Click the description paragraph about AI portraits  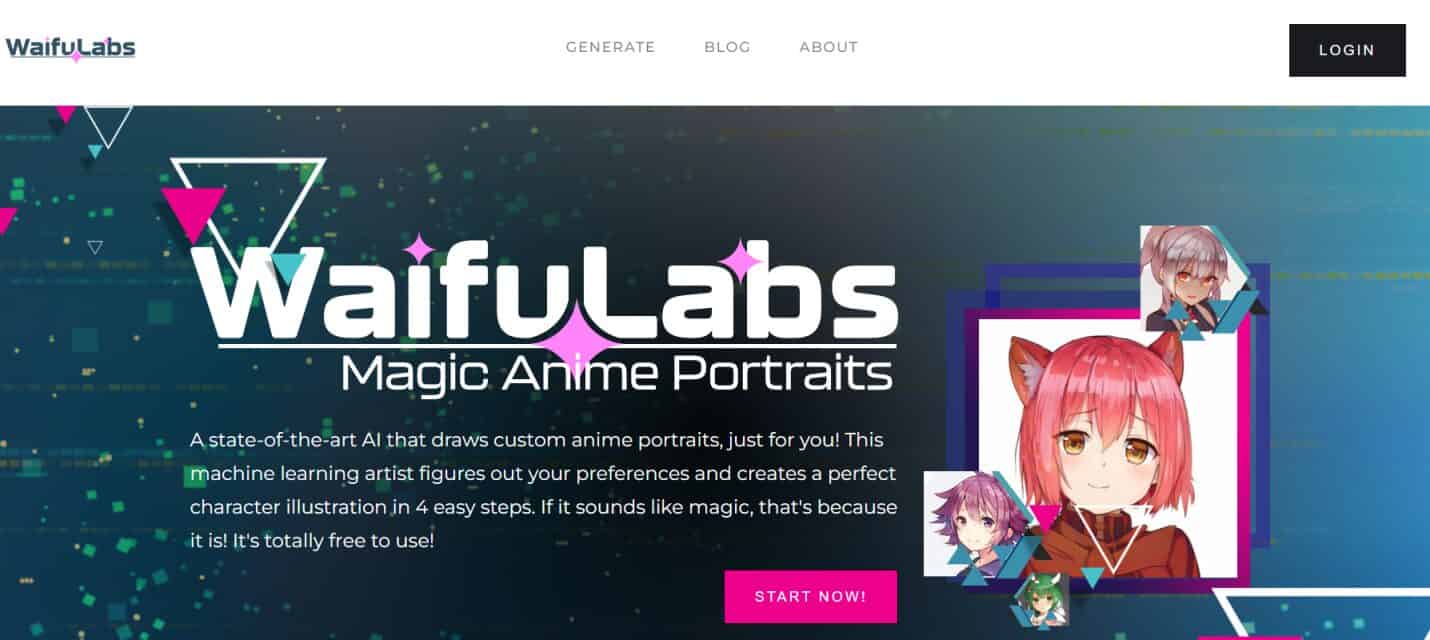(543, 490)
